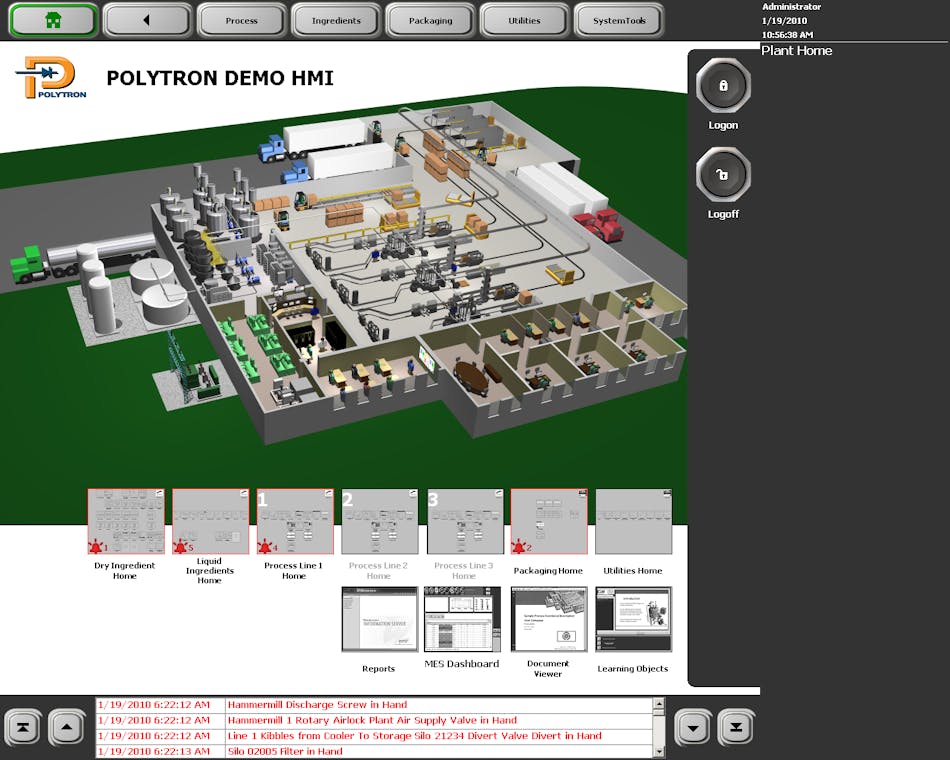Jump to top of alarm list

[x=24, y=727]
